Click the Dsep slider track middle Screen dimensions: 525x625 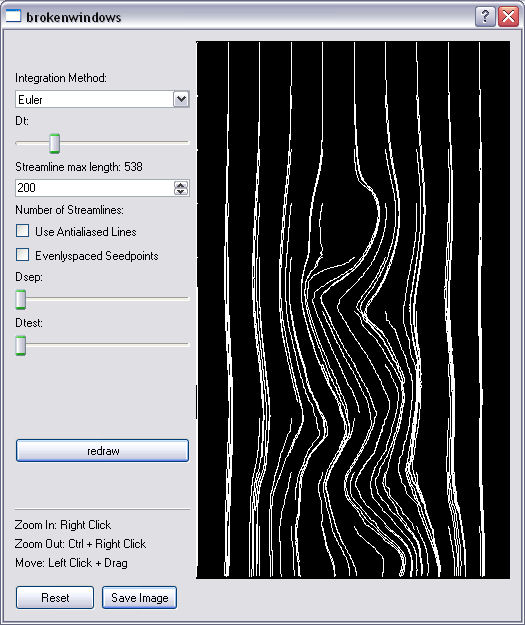coord(102,298)
